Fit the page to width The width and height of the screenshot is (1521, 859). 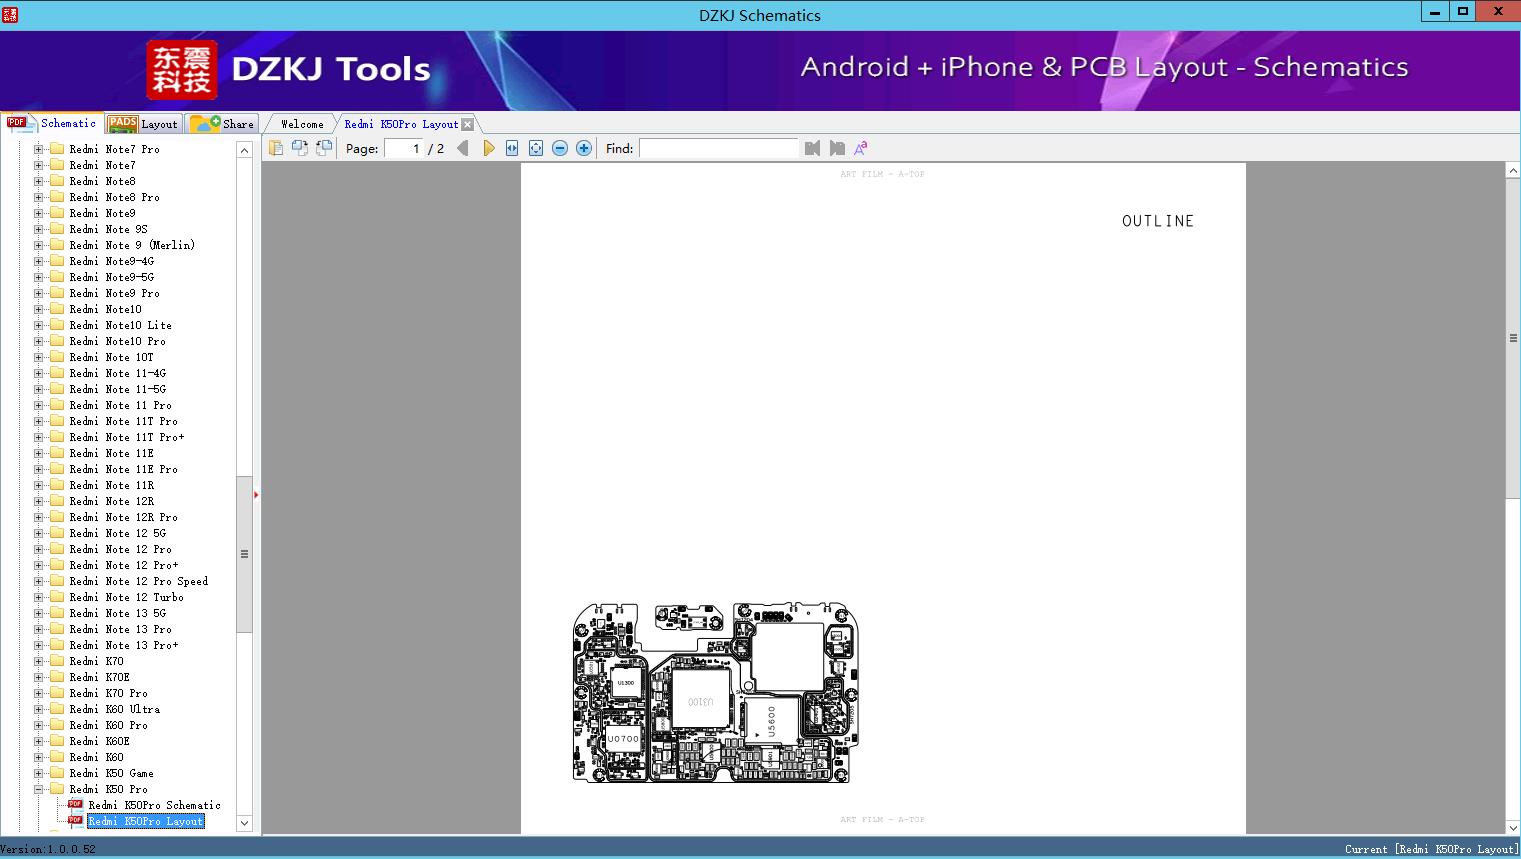point(512,148)
